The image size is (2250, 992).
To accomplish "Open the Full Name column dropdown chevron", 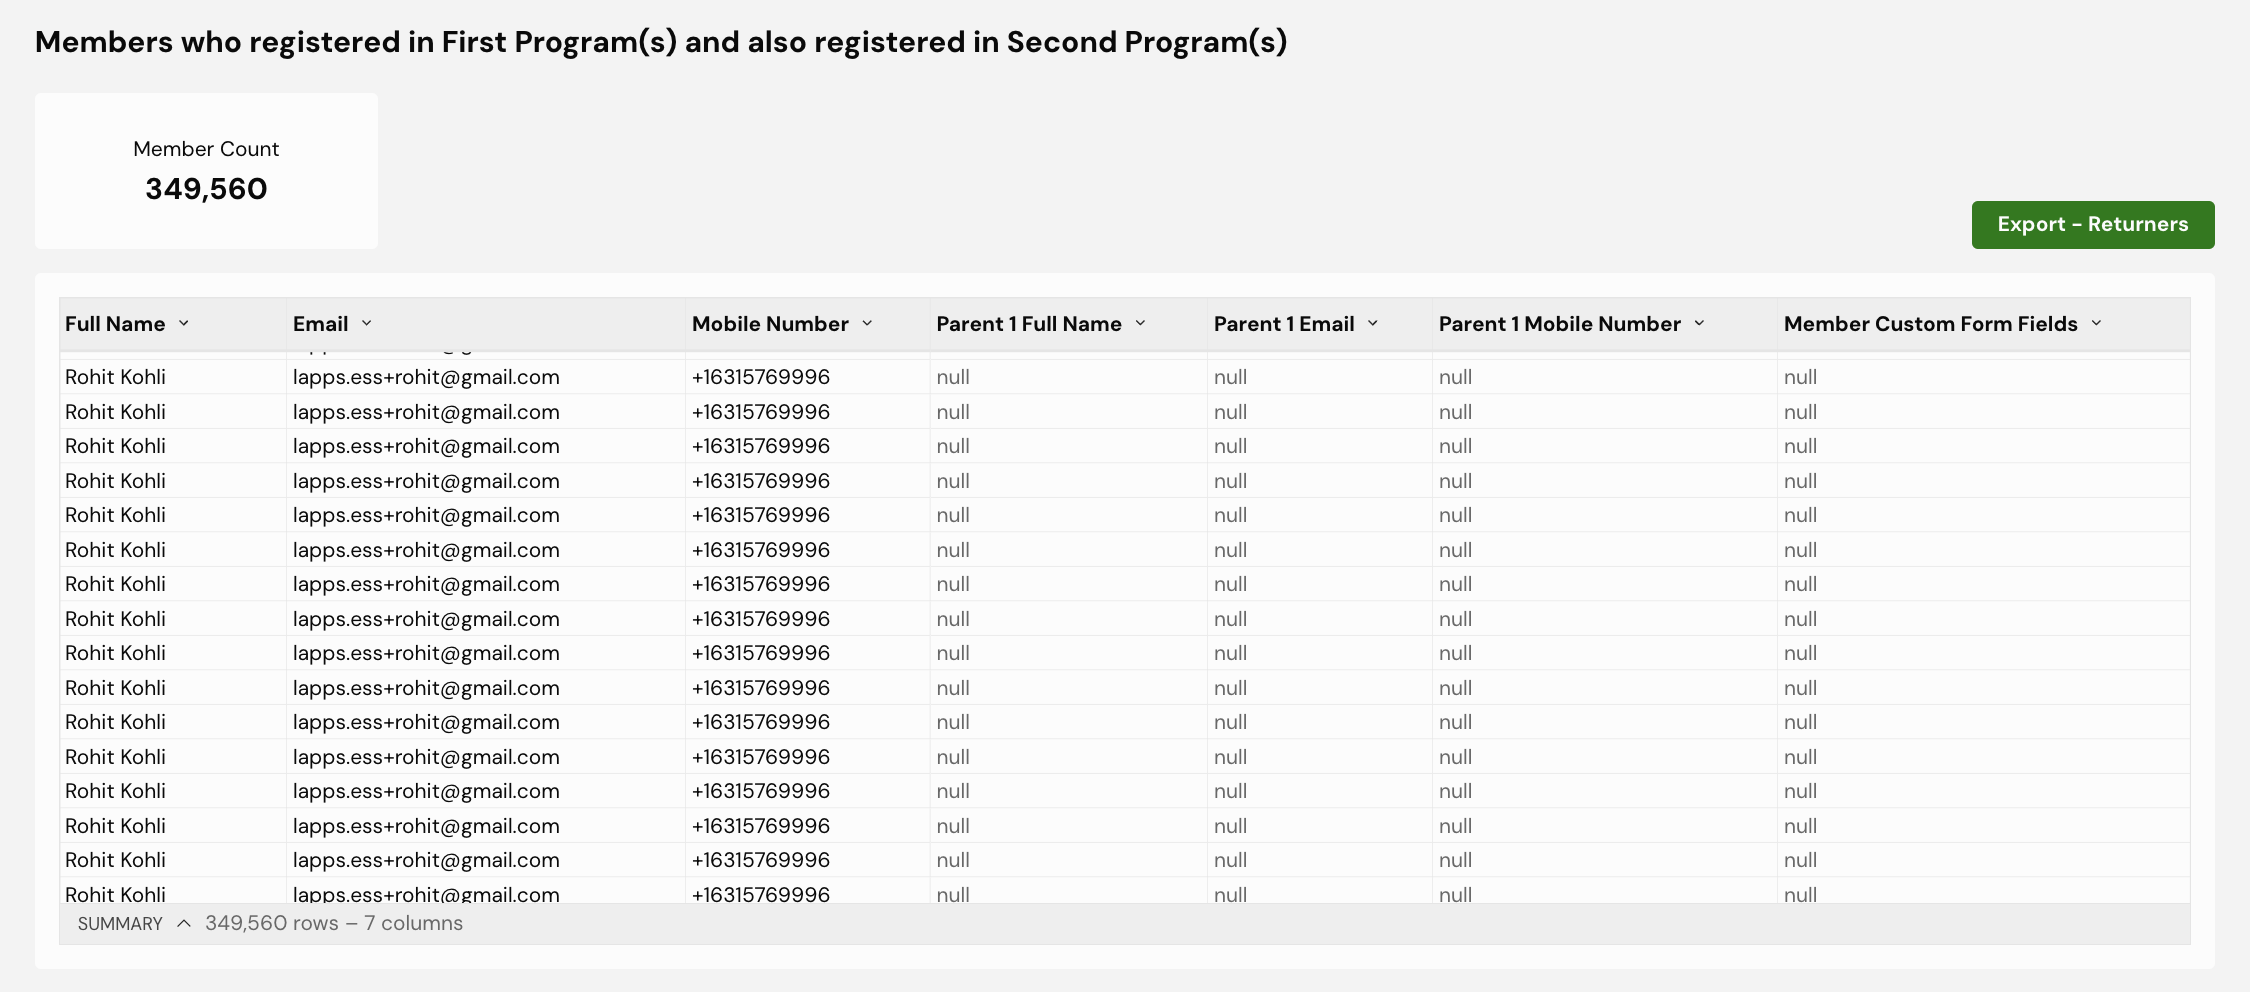I will (x=184, y=323).
